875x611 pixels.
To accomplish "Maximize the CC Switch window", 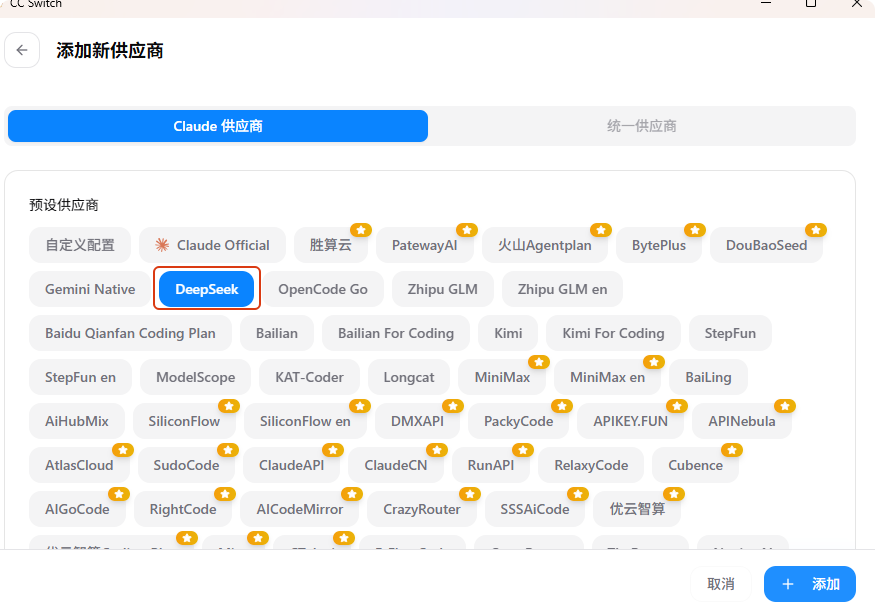I will [x=811, y=3].
